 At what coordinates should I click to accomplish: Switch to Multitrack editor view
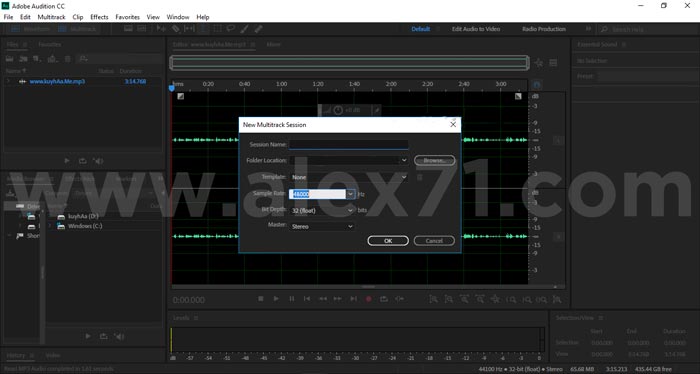(x=77, y=29)
